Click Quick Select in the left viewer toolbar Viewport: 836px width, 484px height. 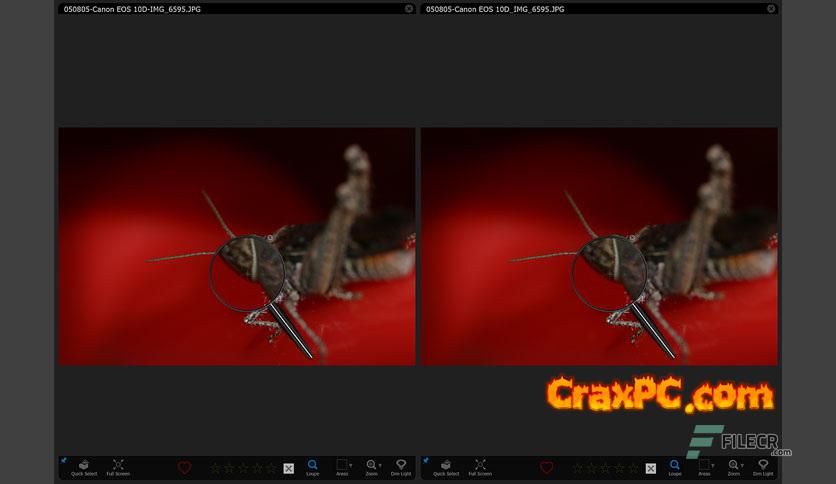[84, 467]
